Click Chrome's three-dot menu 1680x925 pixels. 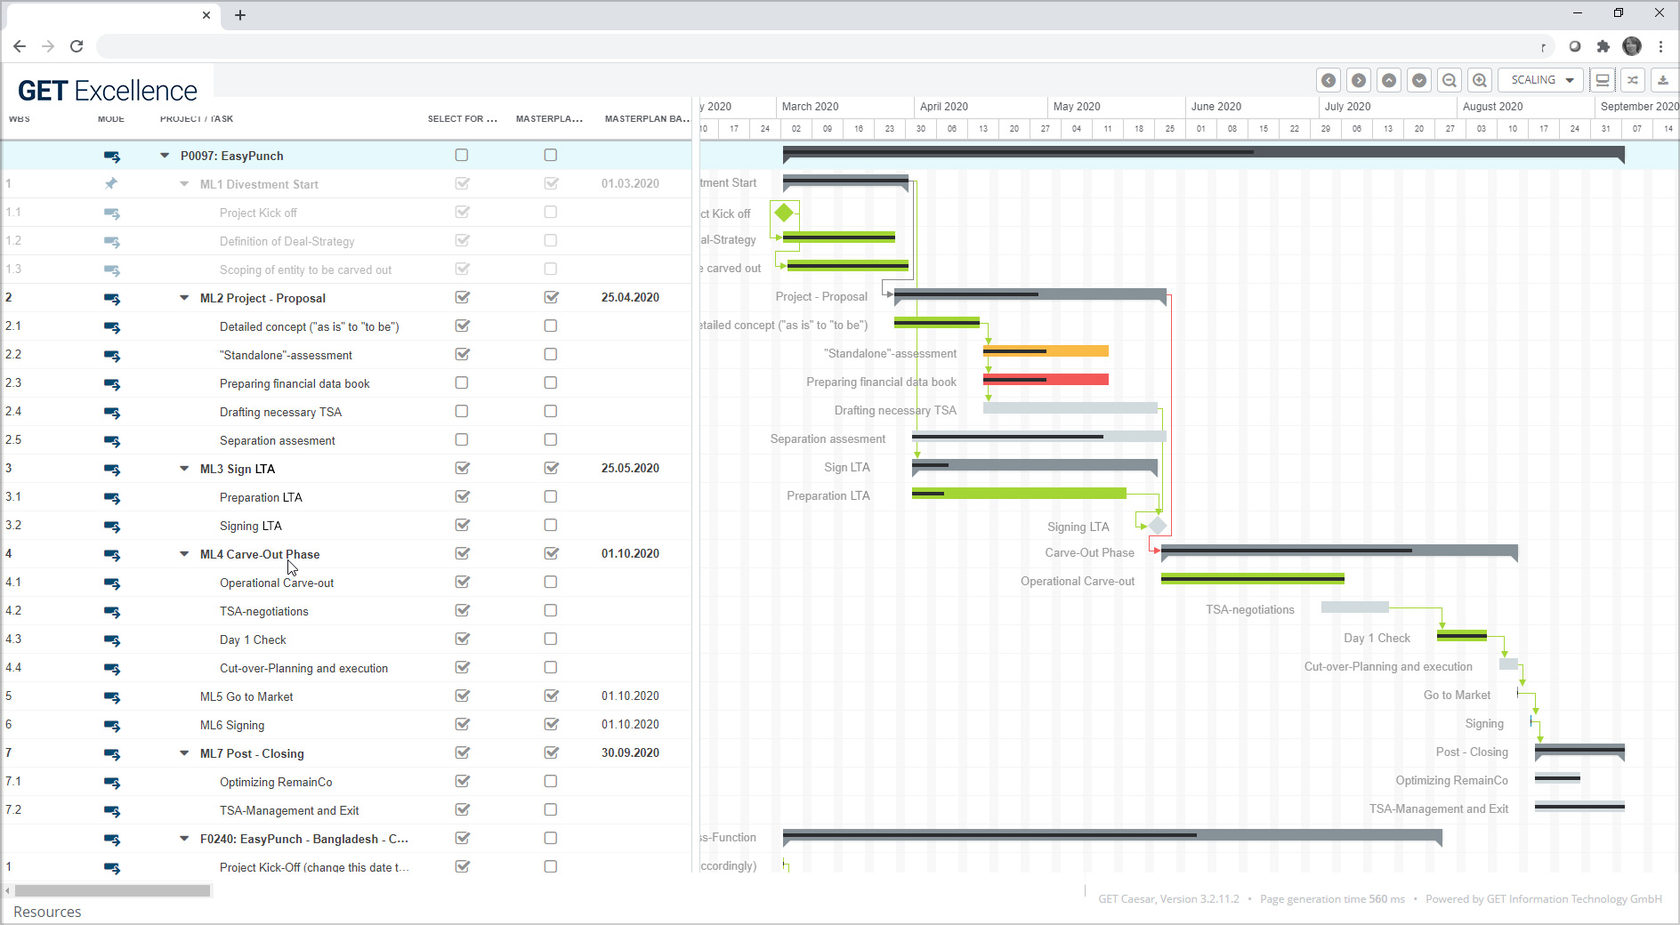[x=1662, y=46]
